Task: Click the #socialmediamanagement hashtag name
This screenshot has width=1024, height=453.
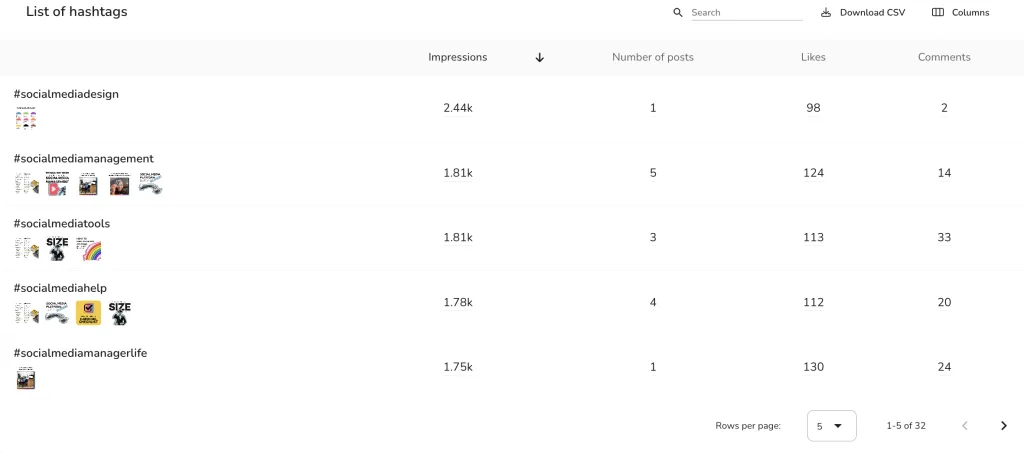Action: pyautogui.click(x=84, y=159)
